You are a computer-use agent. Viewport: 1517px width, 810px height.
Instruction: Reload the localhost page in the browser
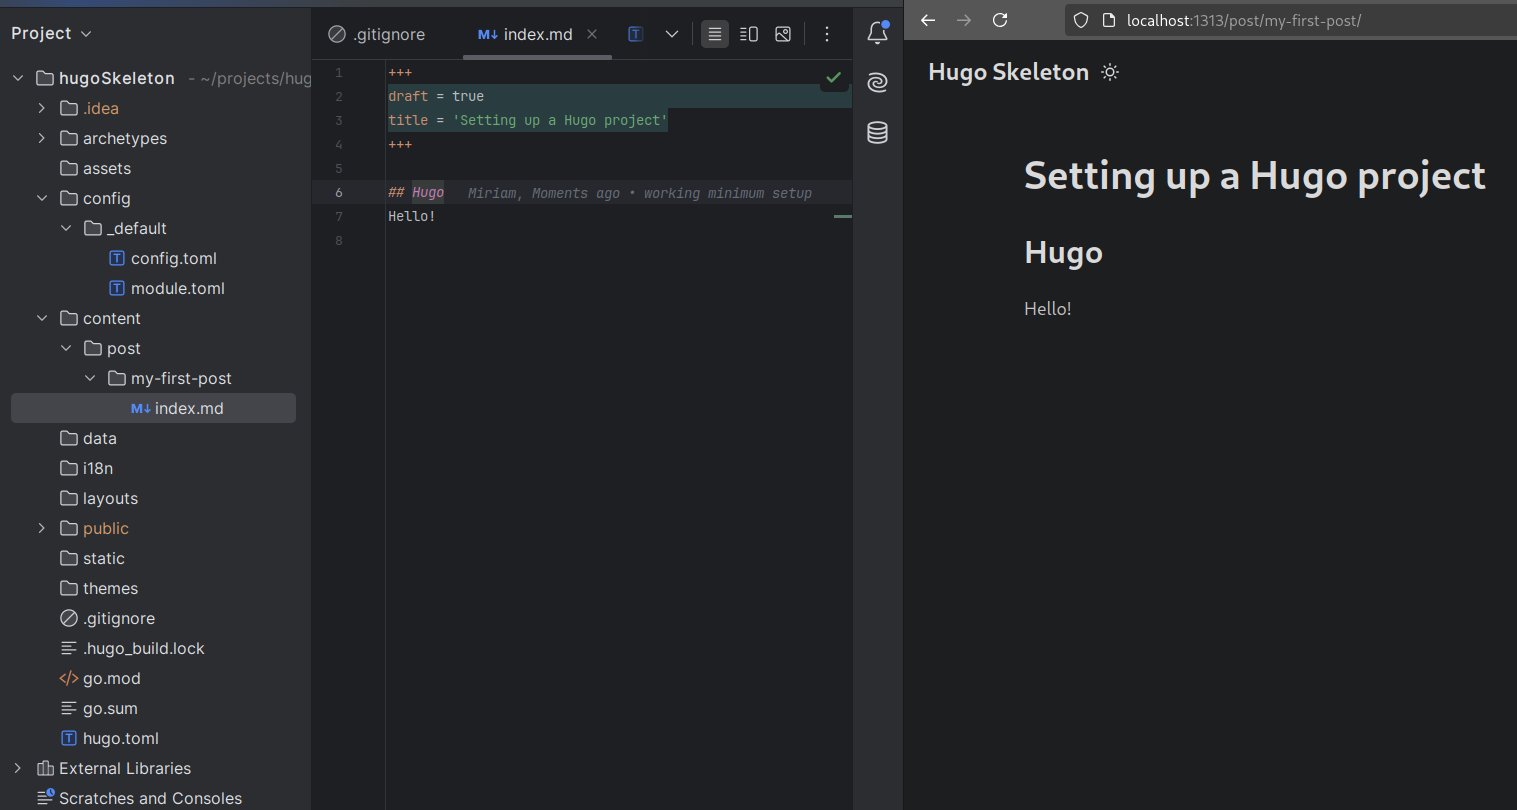tap(1000, 20)
